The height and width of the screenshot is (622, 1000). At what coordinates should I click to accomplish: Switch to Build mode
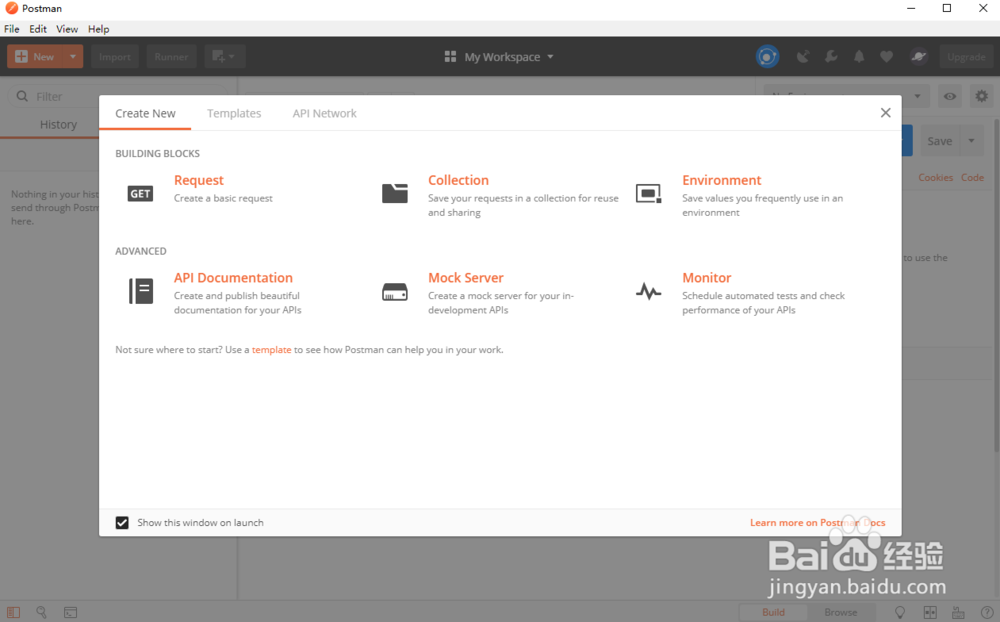coord(774,612)
